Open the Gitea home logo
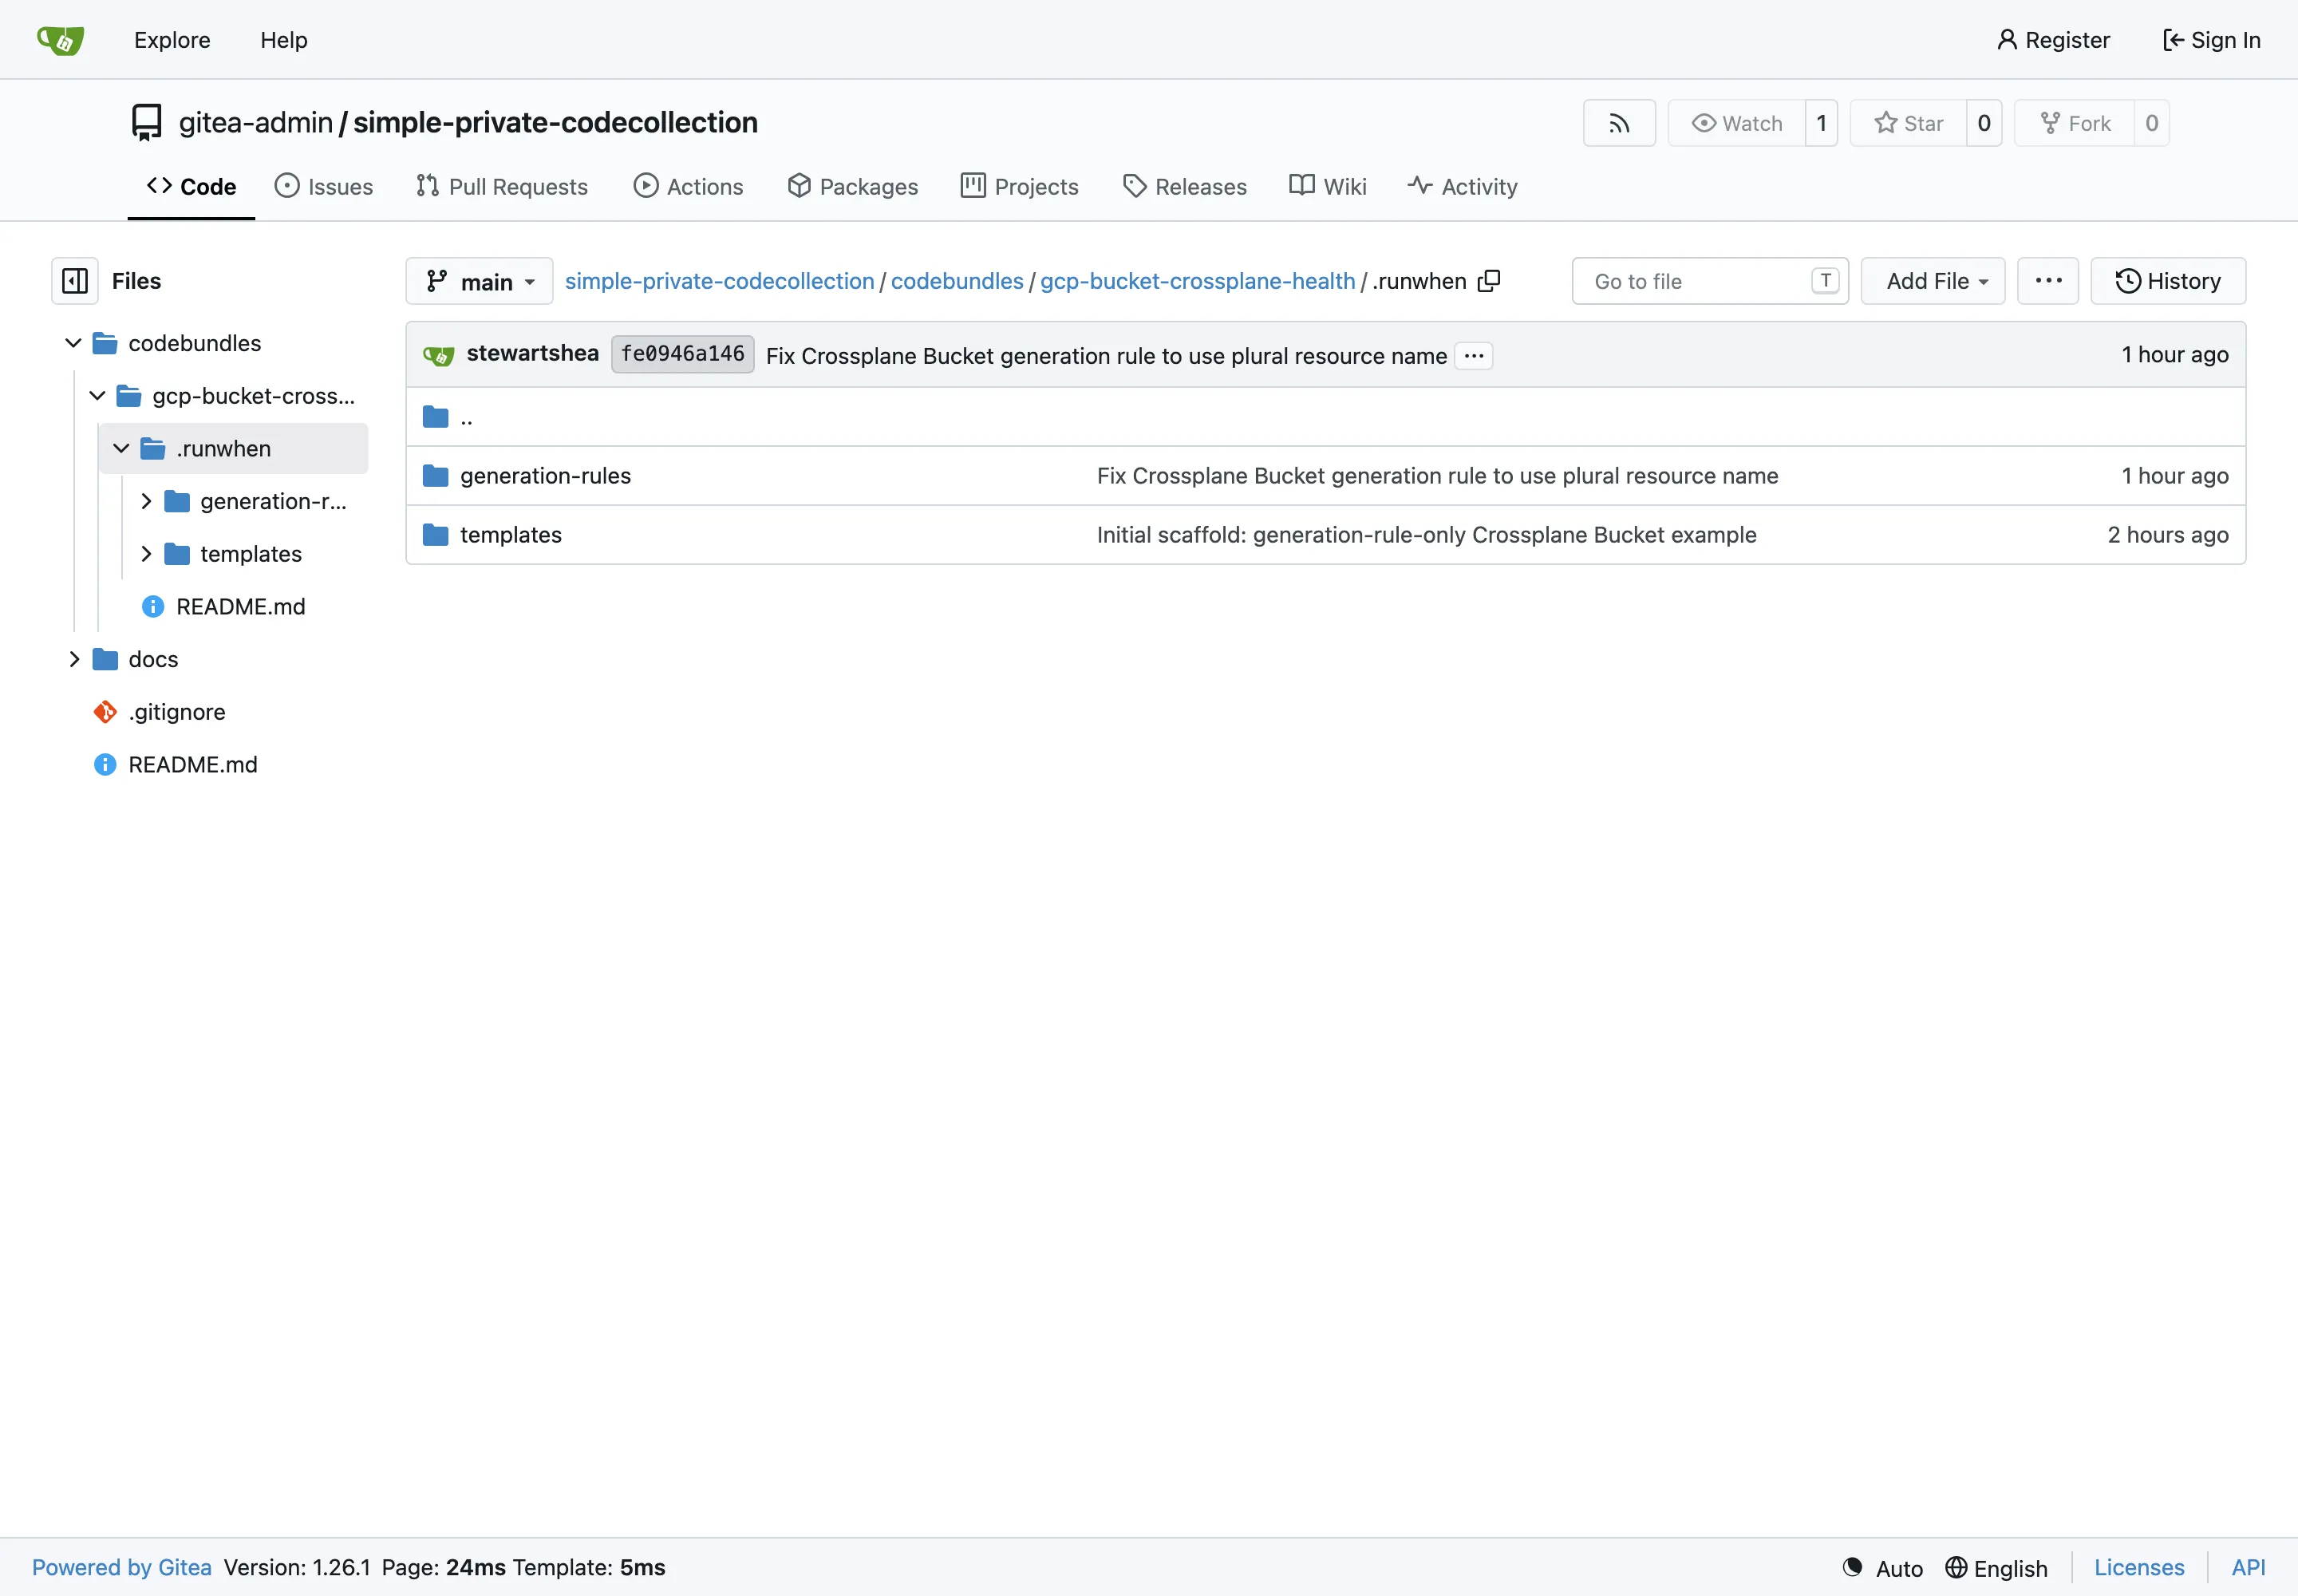 pyautogui.click(x=60, y=40)
